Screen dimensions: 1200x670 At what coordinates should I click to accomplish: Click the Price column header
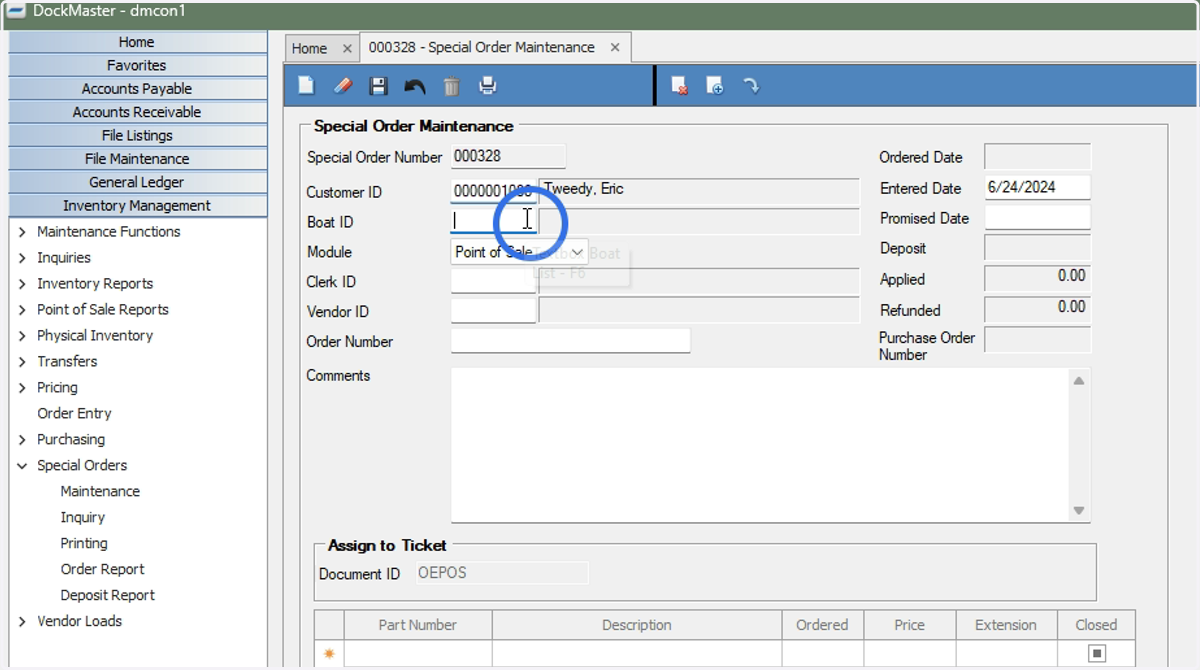pos(910,625)
